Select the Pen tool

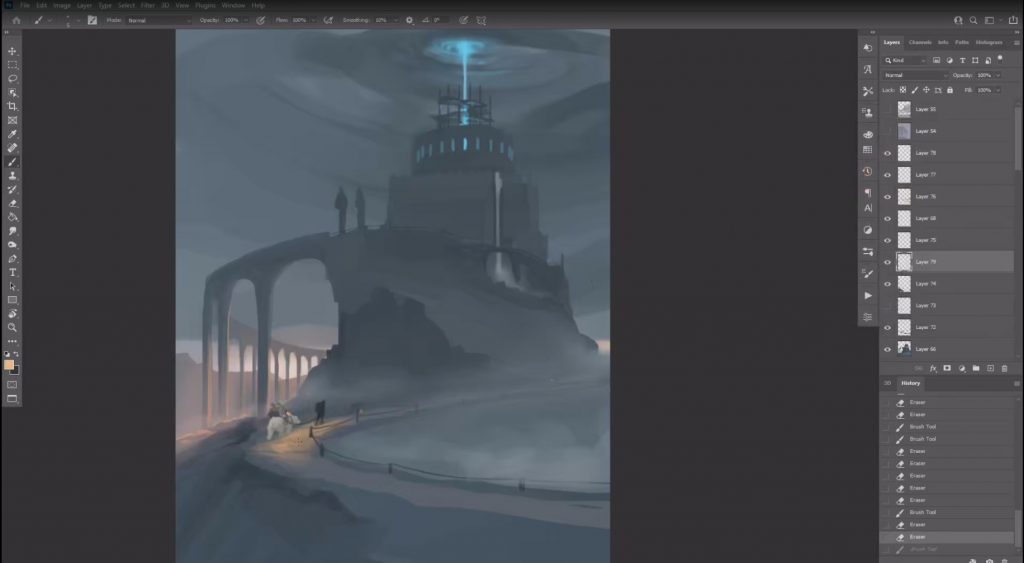pyautogui.click(x=12, y=259)
